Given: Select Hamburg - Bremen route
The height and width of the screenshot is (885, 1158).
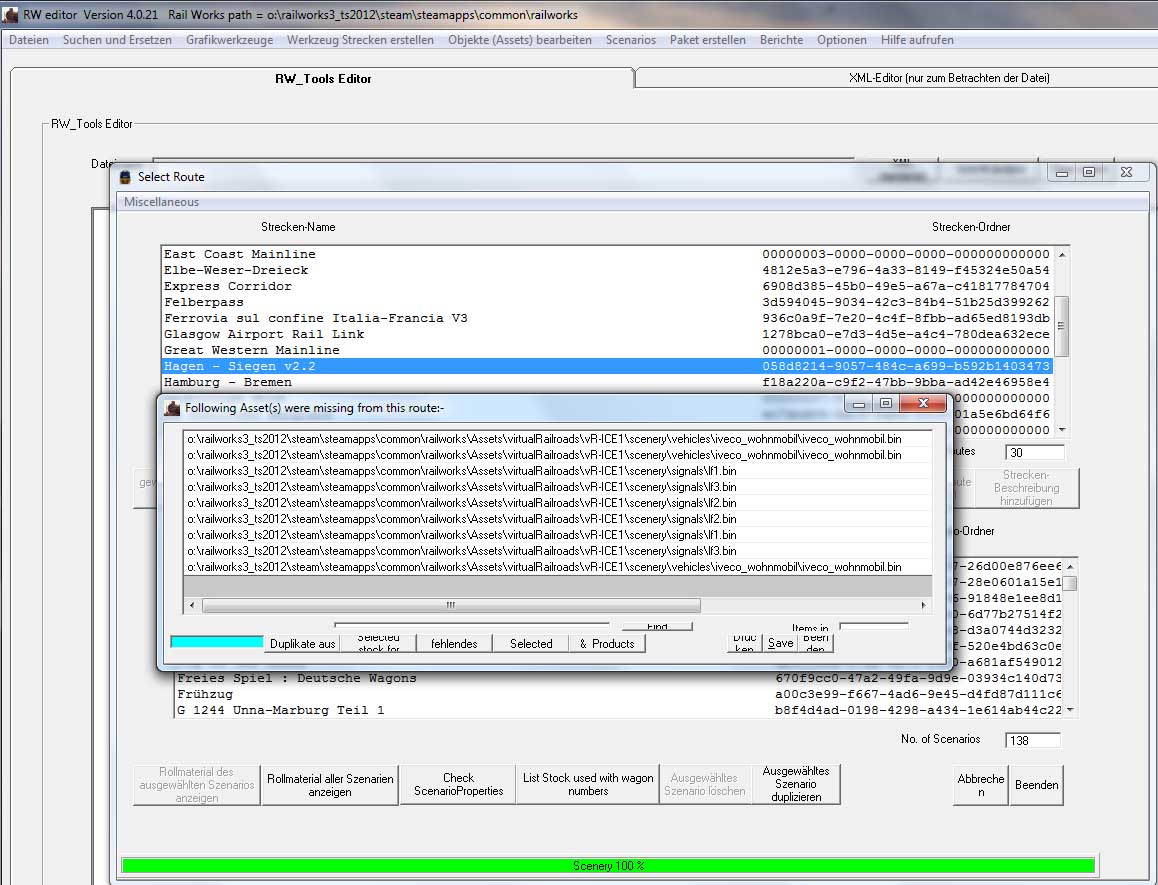Looking at the screenshot, I should (x=606, y=382).
